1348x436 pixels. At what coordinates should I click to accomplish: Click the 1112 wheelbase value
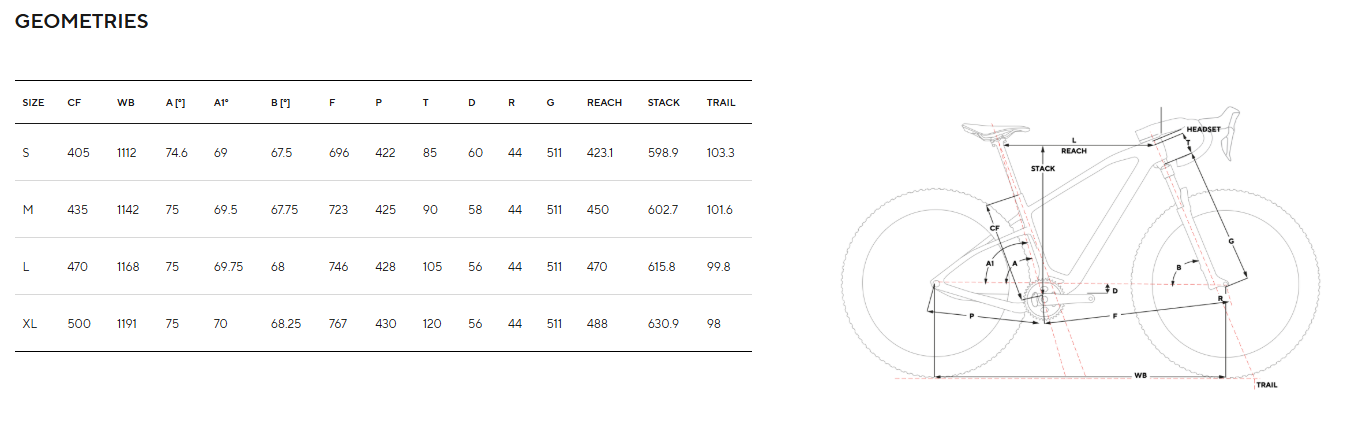tap(128, 152)
